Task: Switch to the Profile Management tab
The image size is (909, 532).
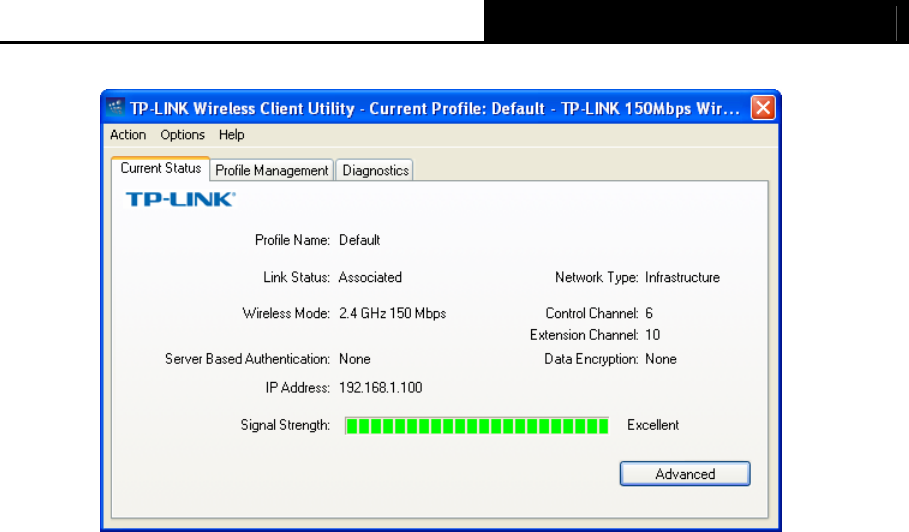Action: pos(272,170)
